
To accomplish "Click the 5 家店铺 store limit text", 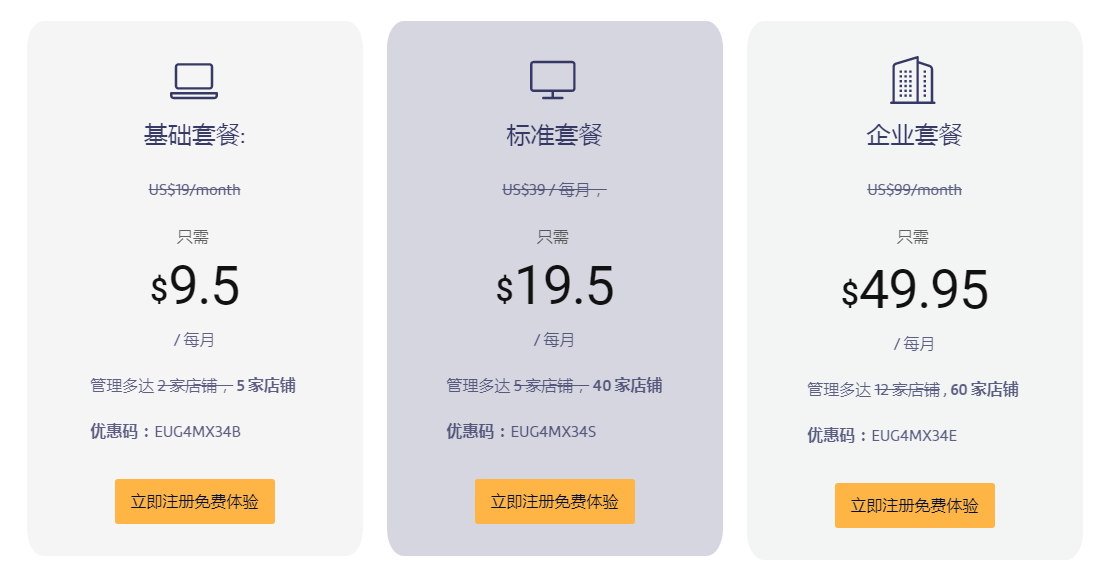I will pyautogui.click(x=266, y=386).
